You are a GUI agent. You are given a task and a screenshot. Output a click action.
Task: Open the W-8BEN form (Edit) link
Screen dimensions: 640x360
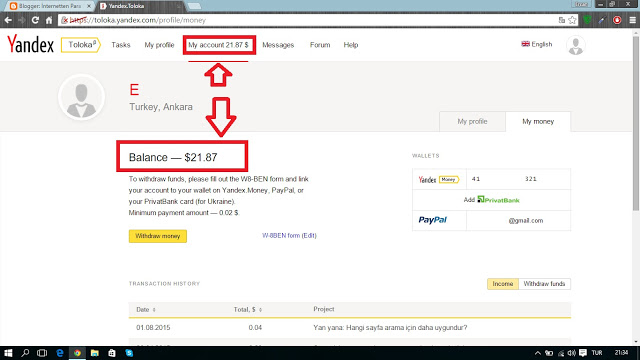click(289, 236)
